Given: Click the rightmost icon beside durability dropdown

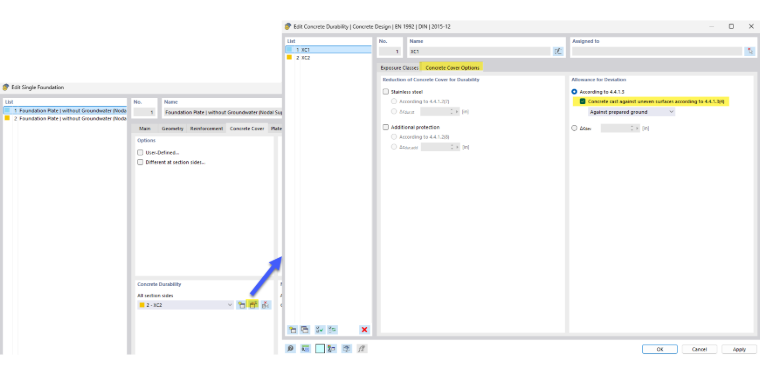Looking at the screenshot, I should pyautogui.click(x=266, y=305).
